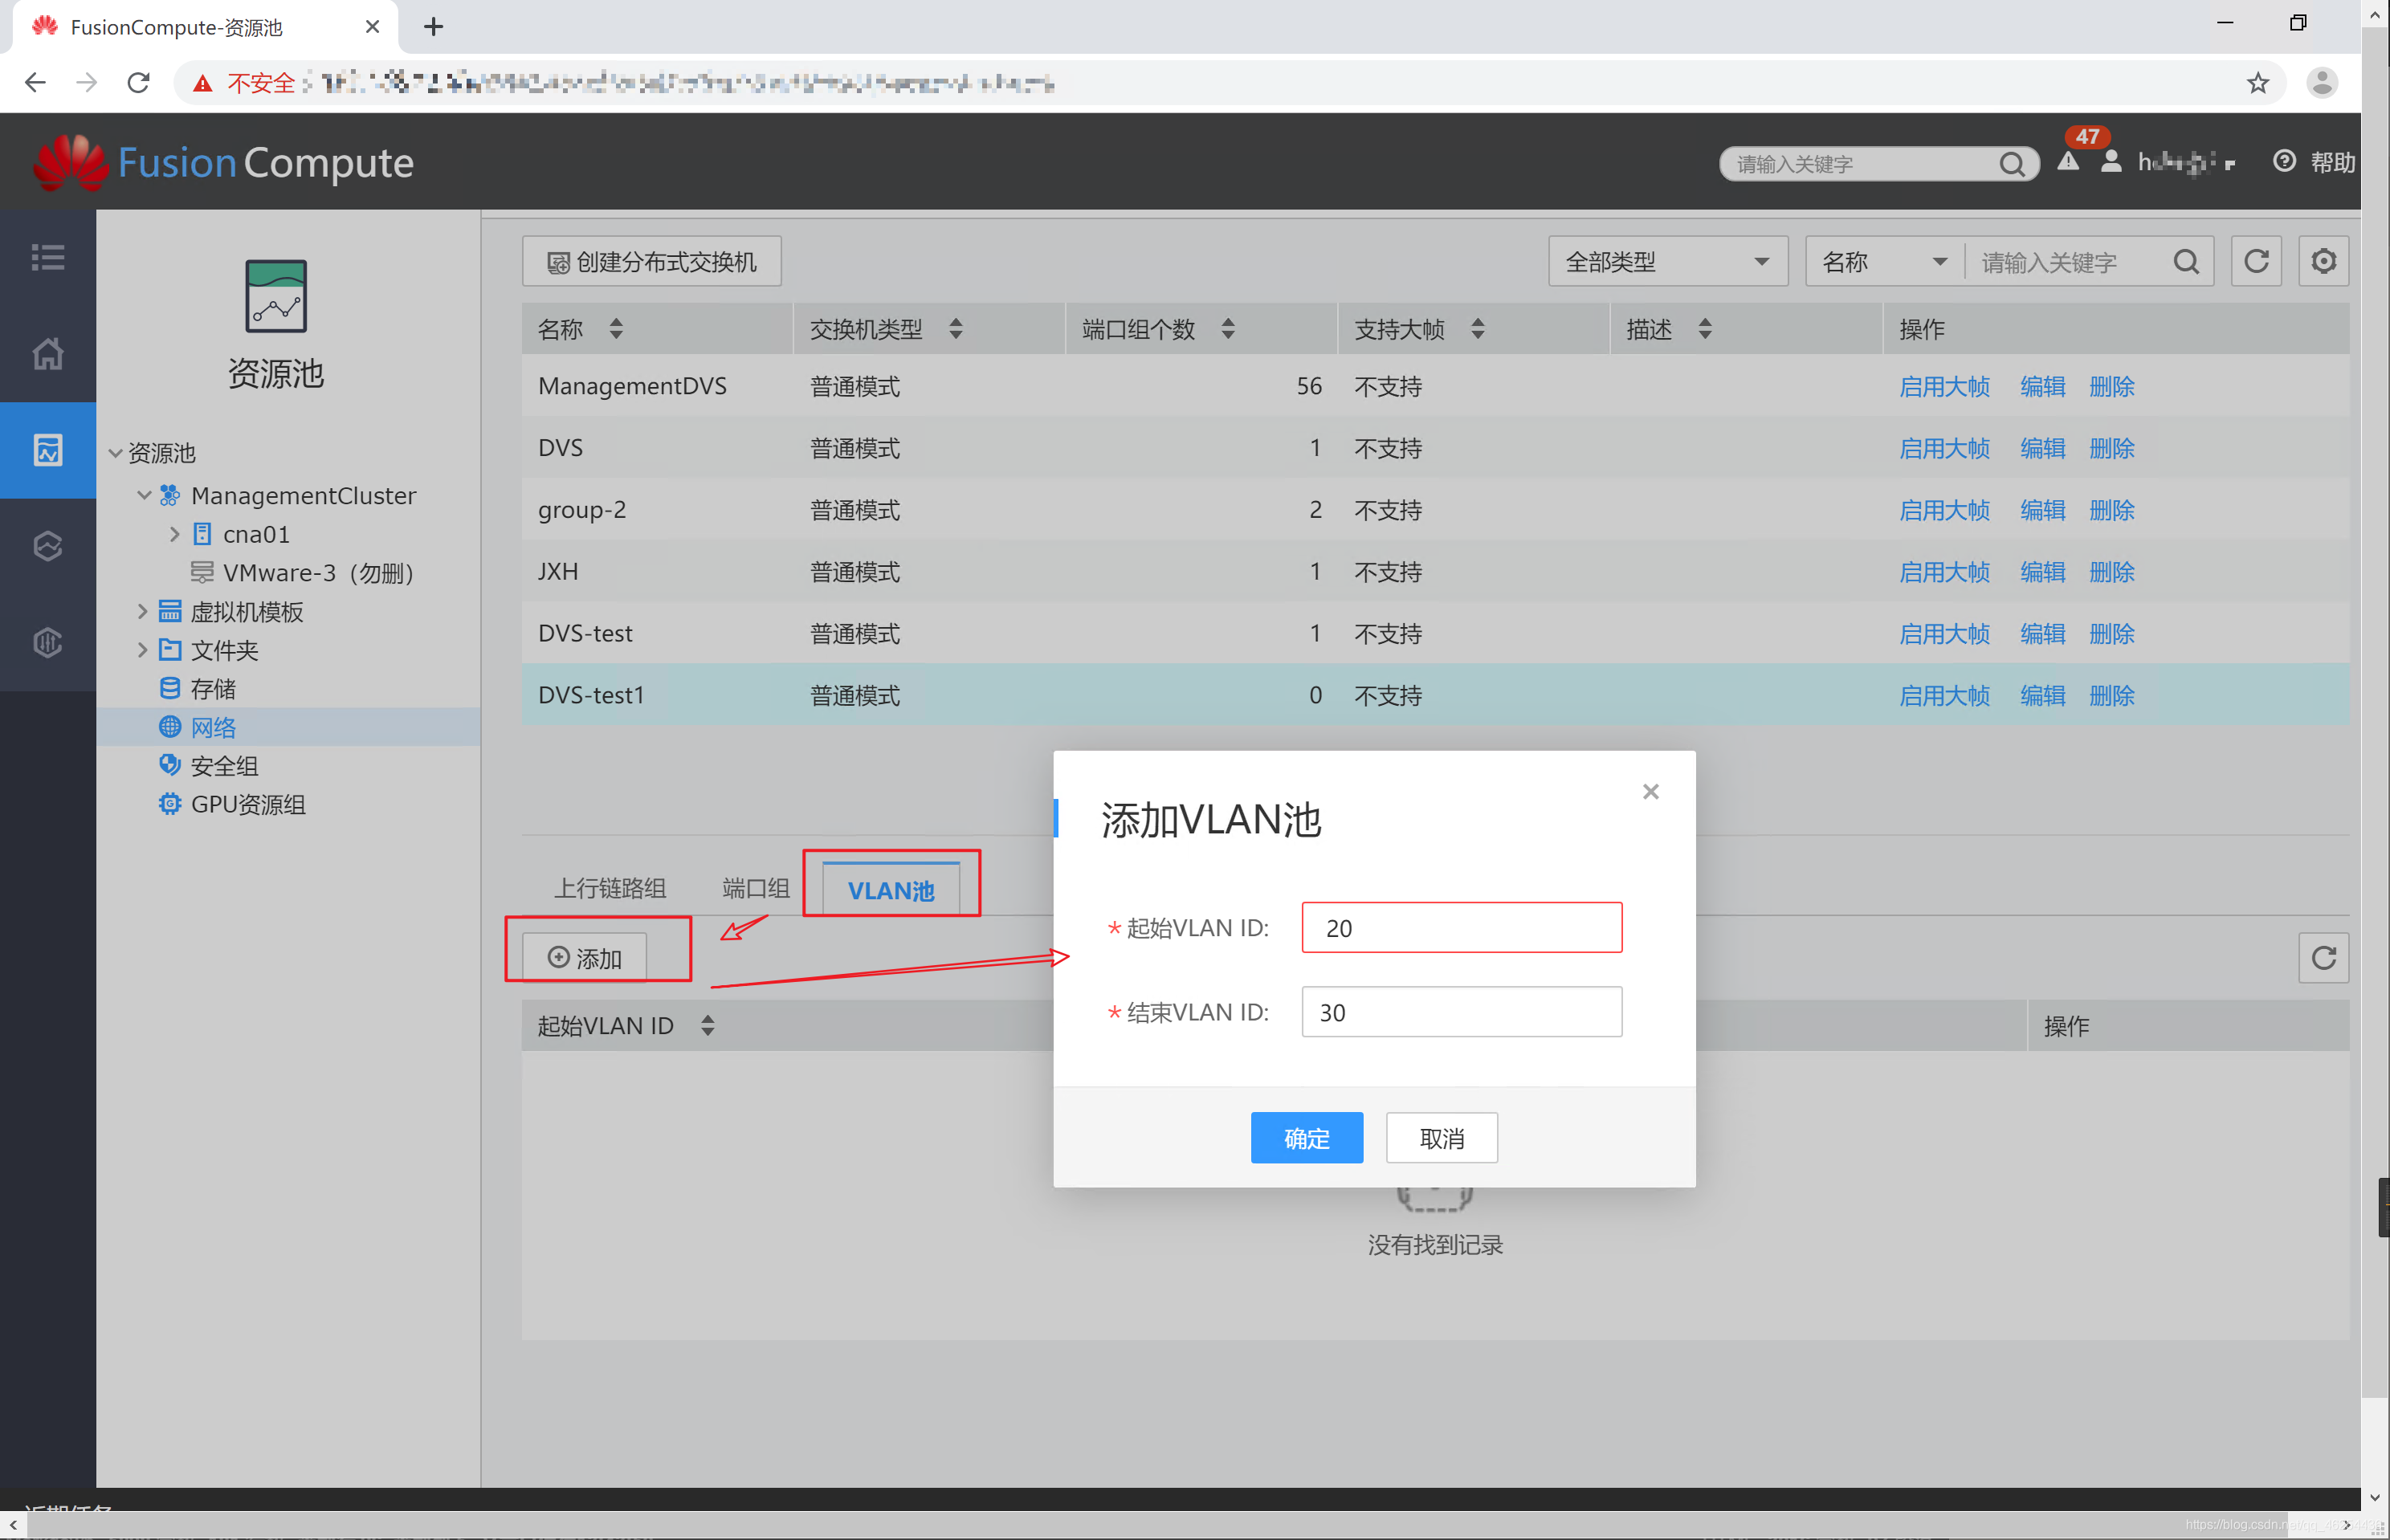This screenshot has height=1540, width=2390.
Task: Click the 添加 VLAN pool button
Action: (585, 958)
